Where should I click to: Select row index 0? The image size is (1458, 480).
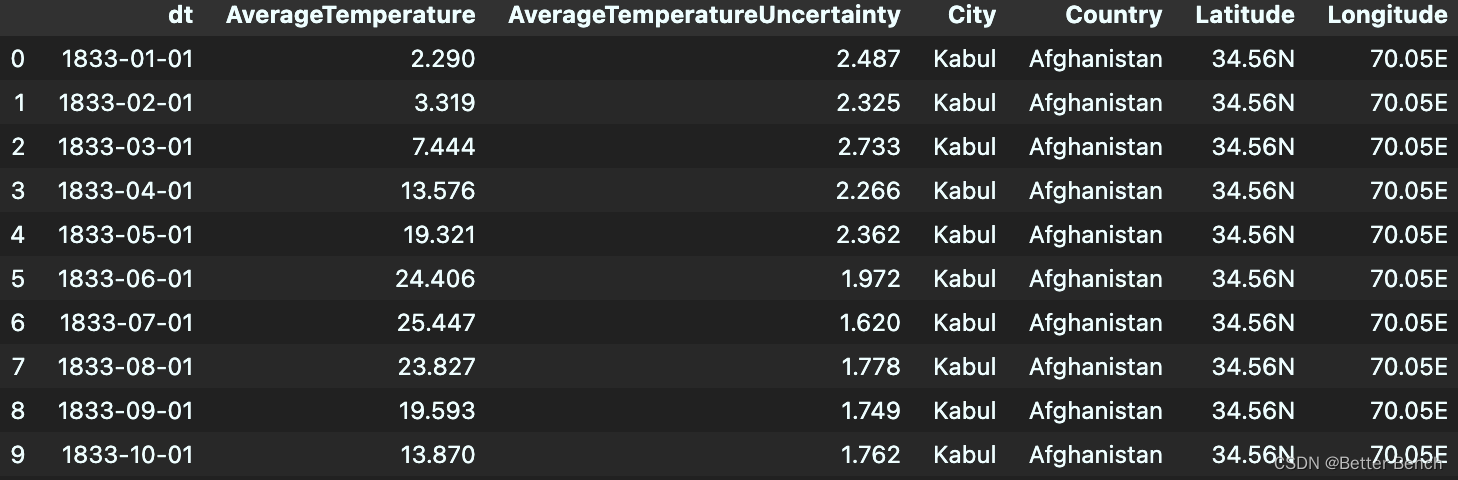[x=18, y=59]
